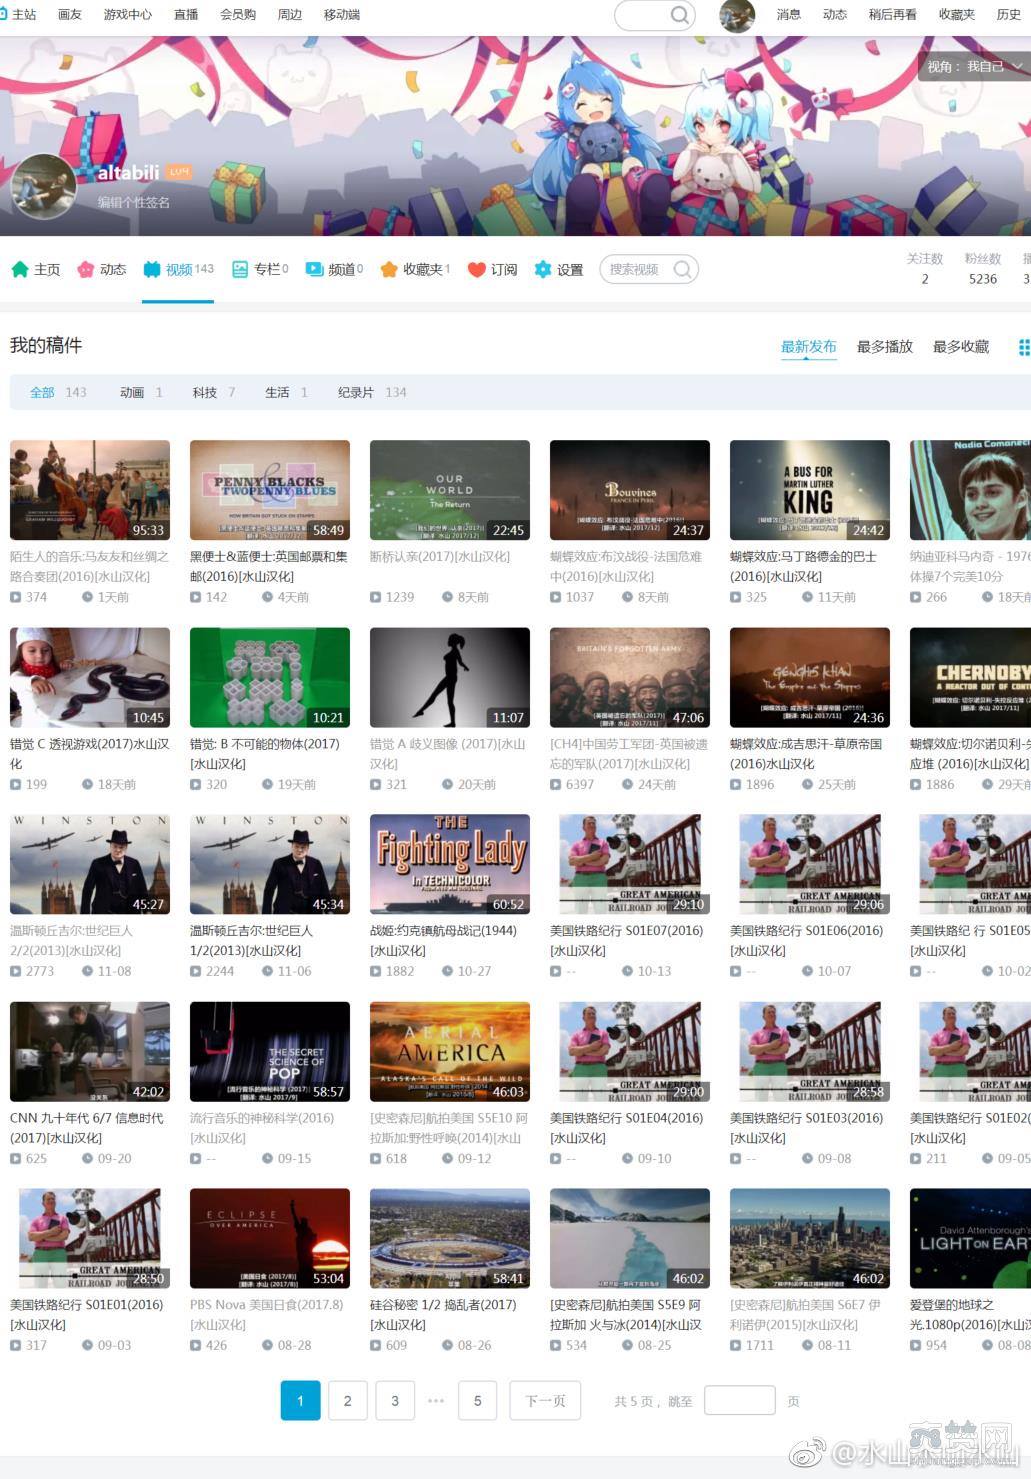
Task: Click the 跳至 page number input field
Action: point(739,1401)
